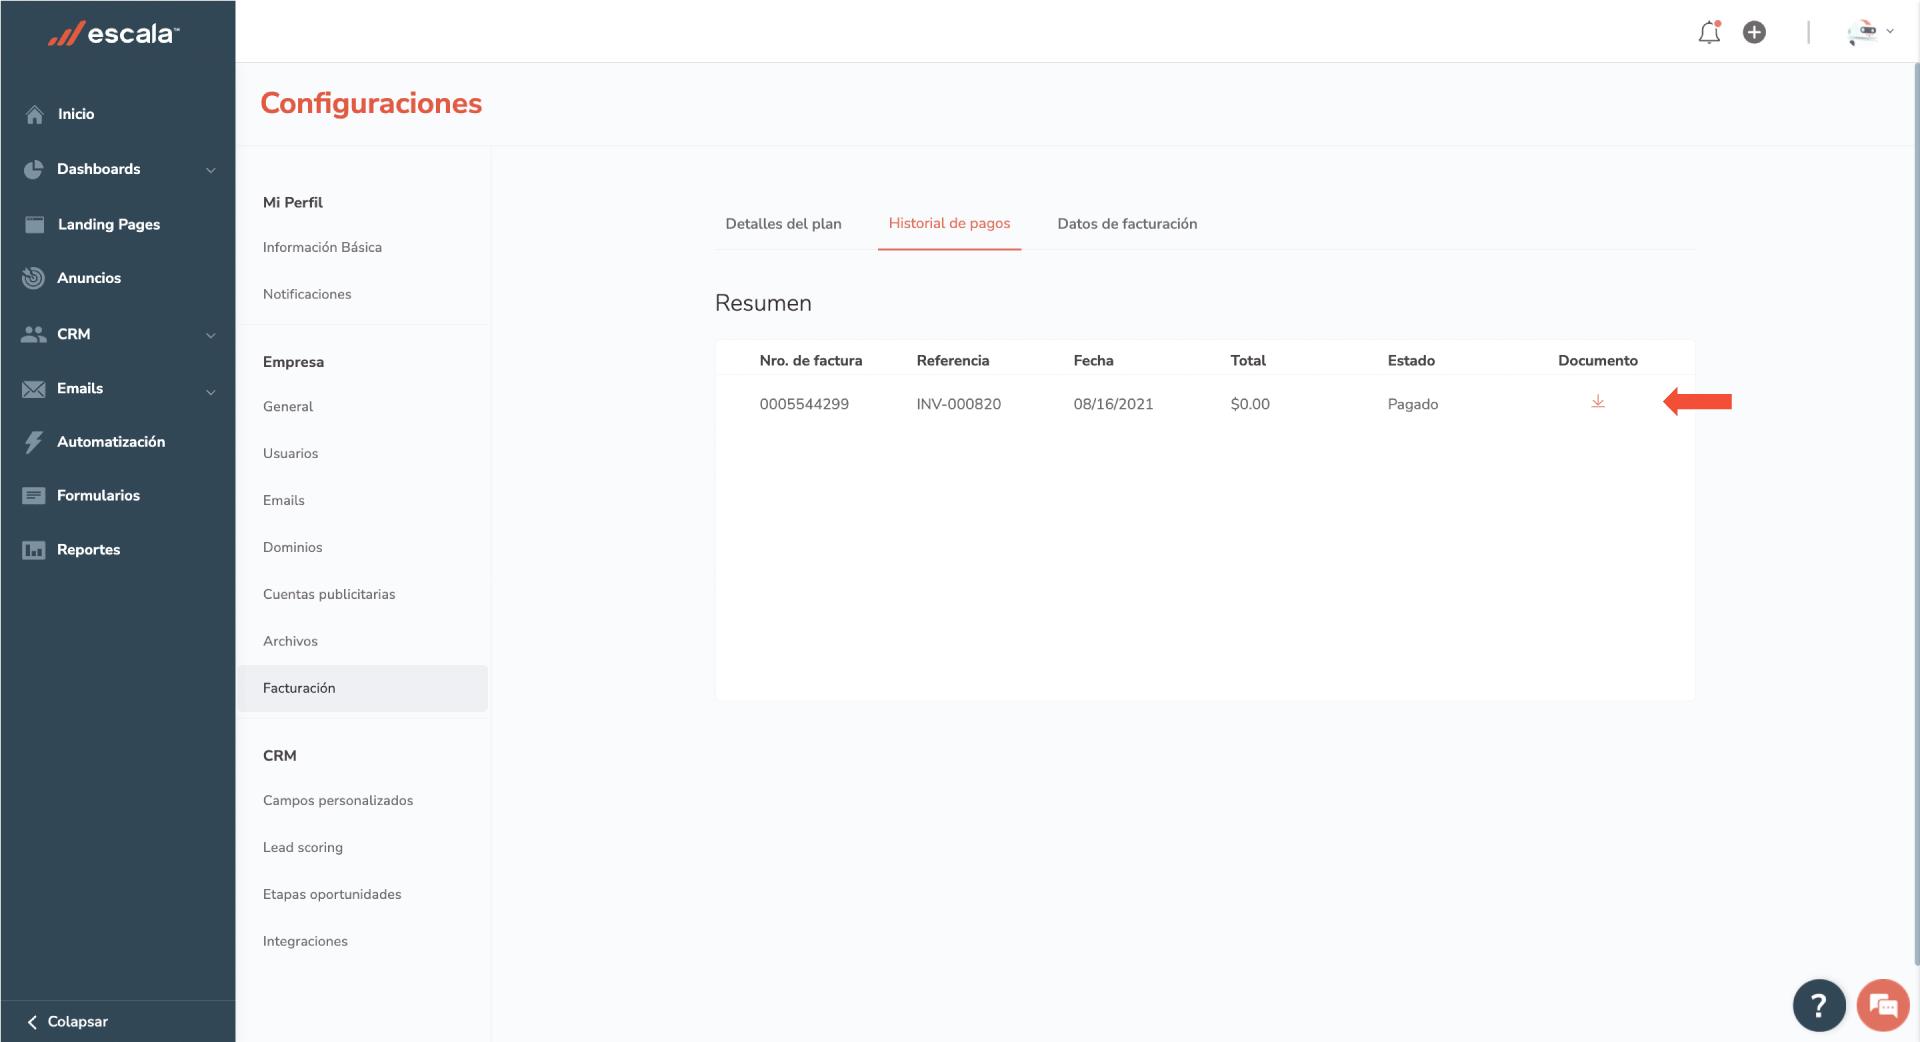Click reference INV-000820
This screenshot has width=1920, height=1042.
pos(959,404)
